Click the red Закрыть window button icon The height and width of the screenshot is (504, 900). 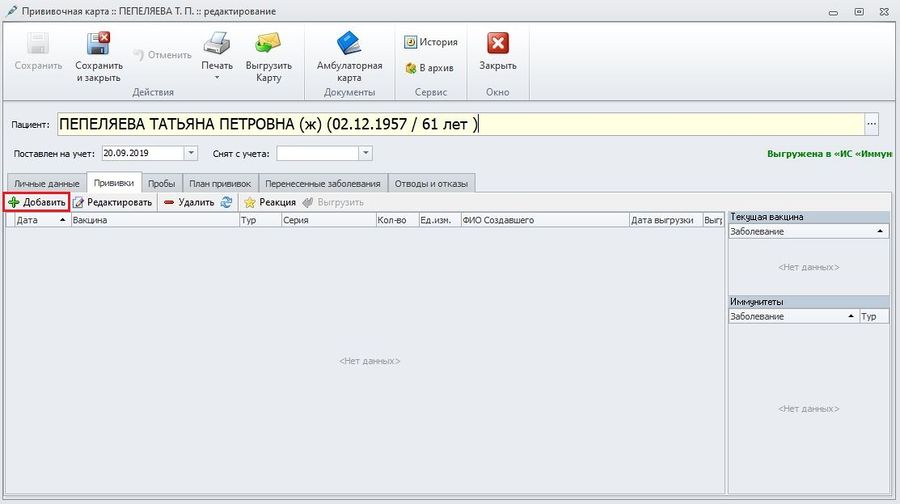[x=497, y=44]
